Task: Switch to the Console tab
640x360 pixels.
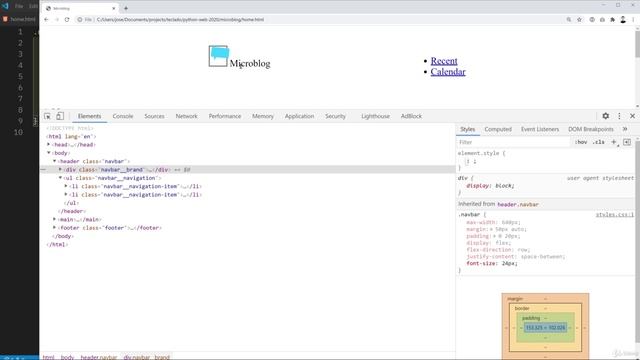Action: tap(123, 116)
